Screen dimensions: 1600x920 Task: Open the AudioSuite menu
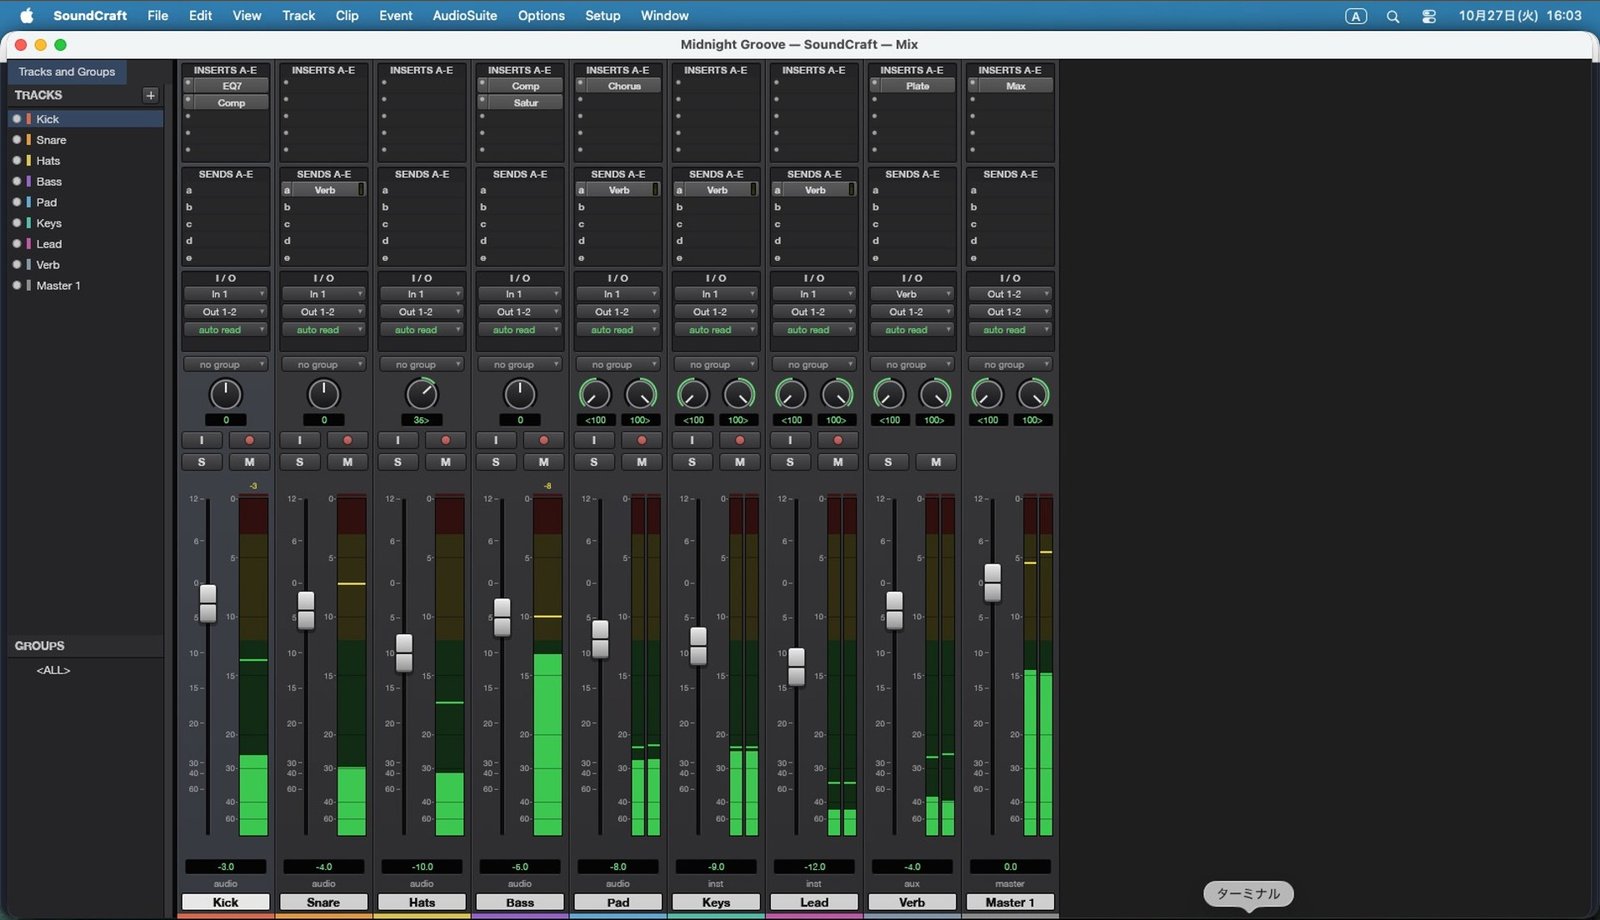point(464,16)
